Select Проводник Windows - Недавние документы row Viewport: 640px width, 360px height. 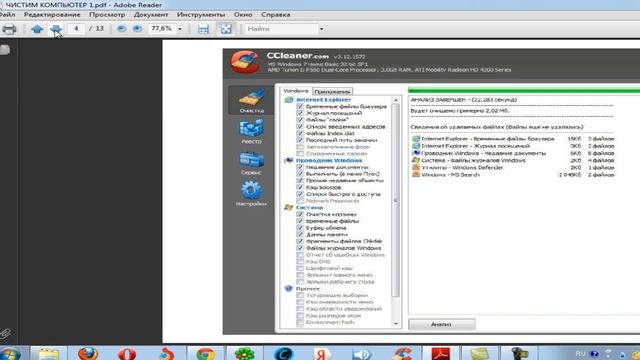(x=513, y=153)
